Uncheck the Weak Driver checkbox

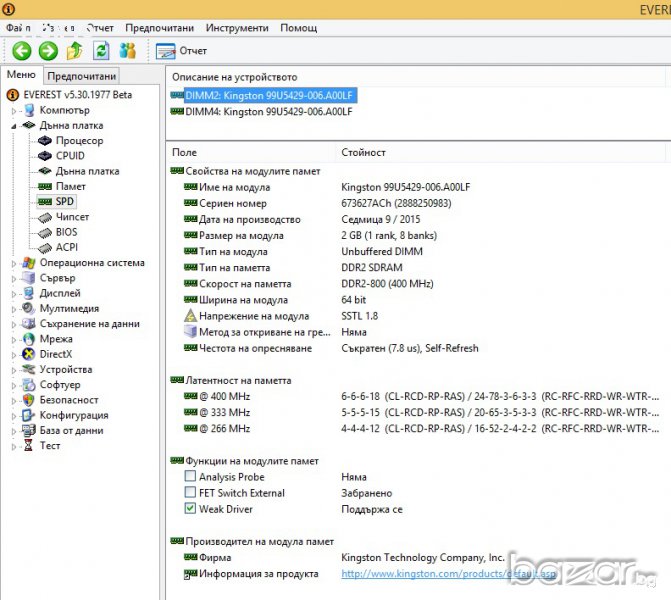tap(190, 509)
